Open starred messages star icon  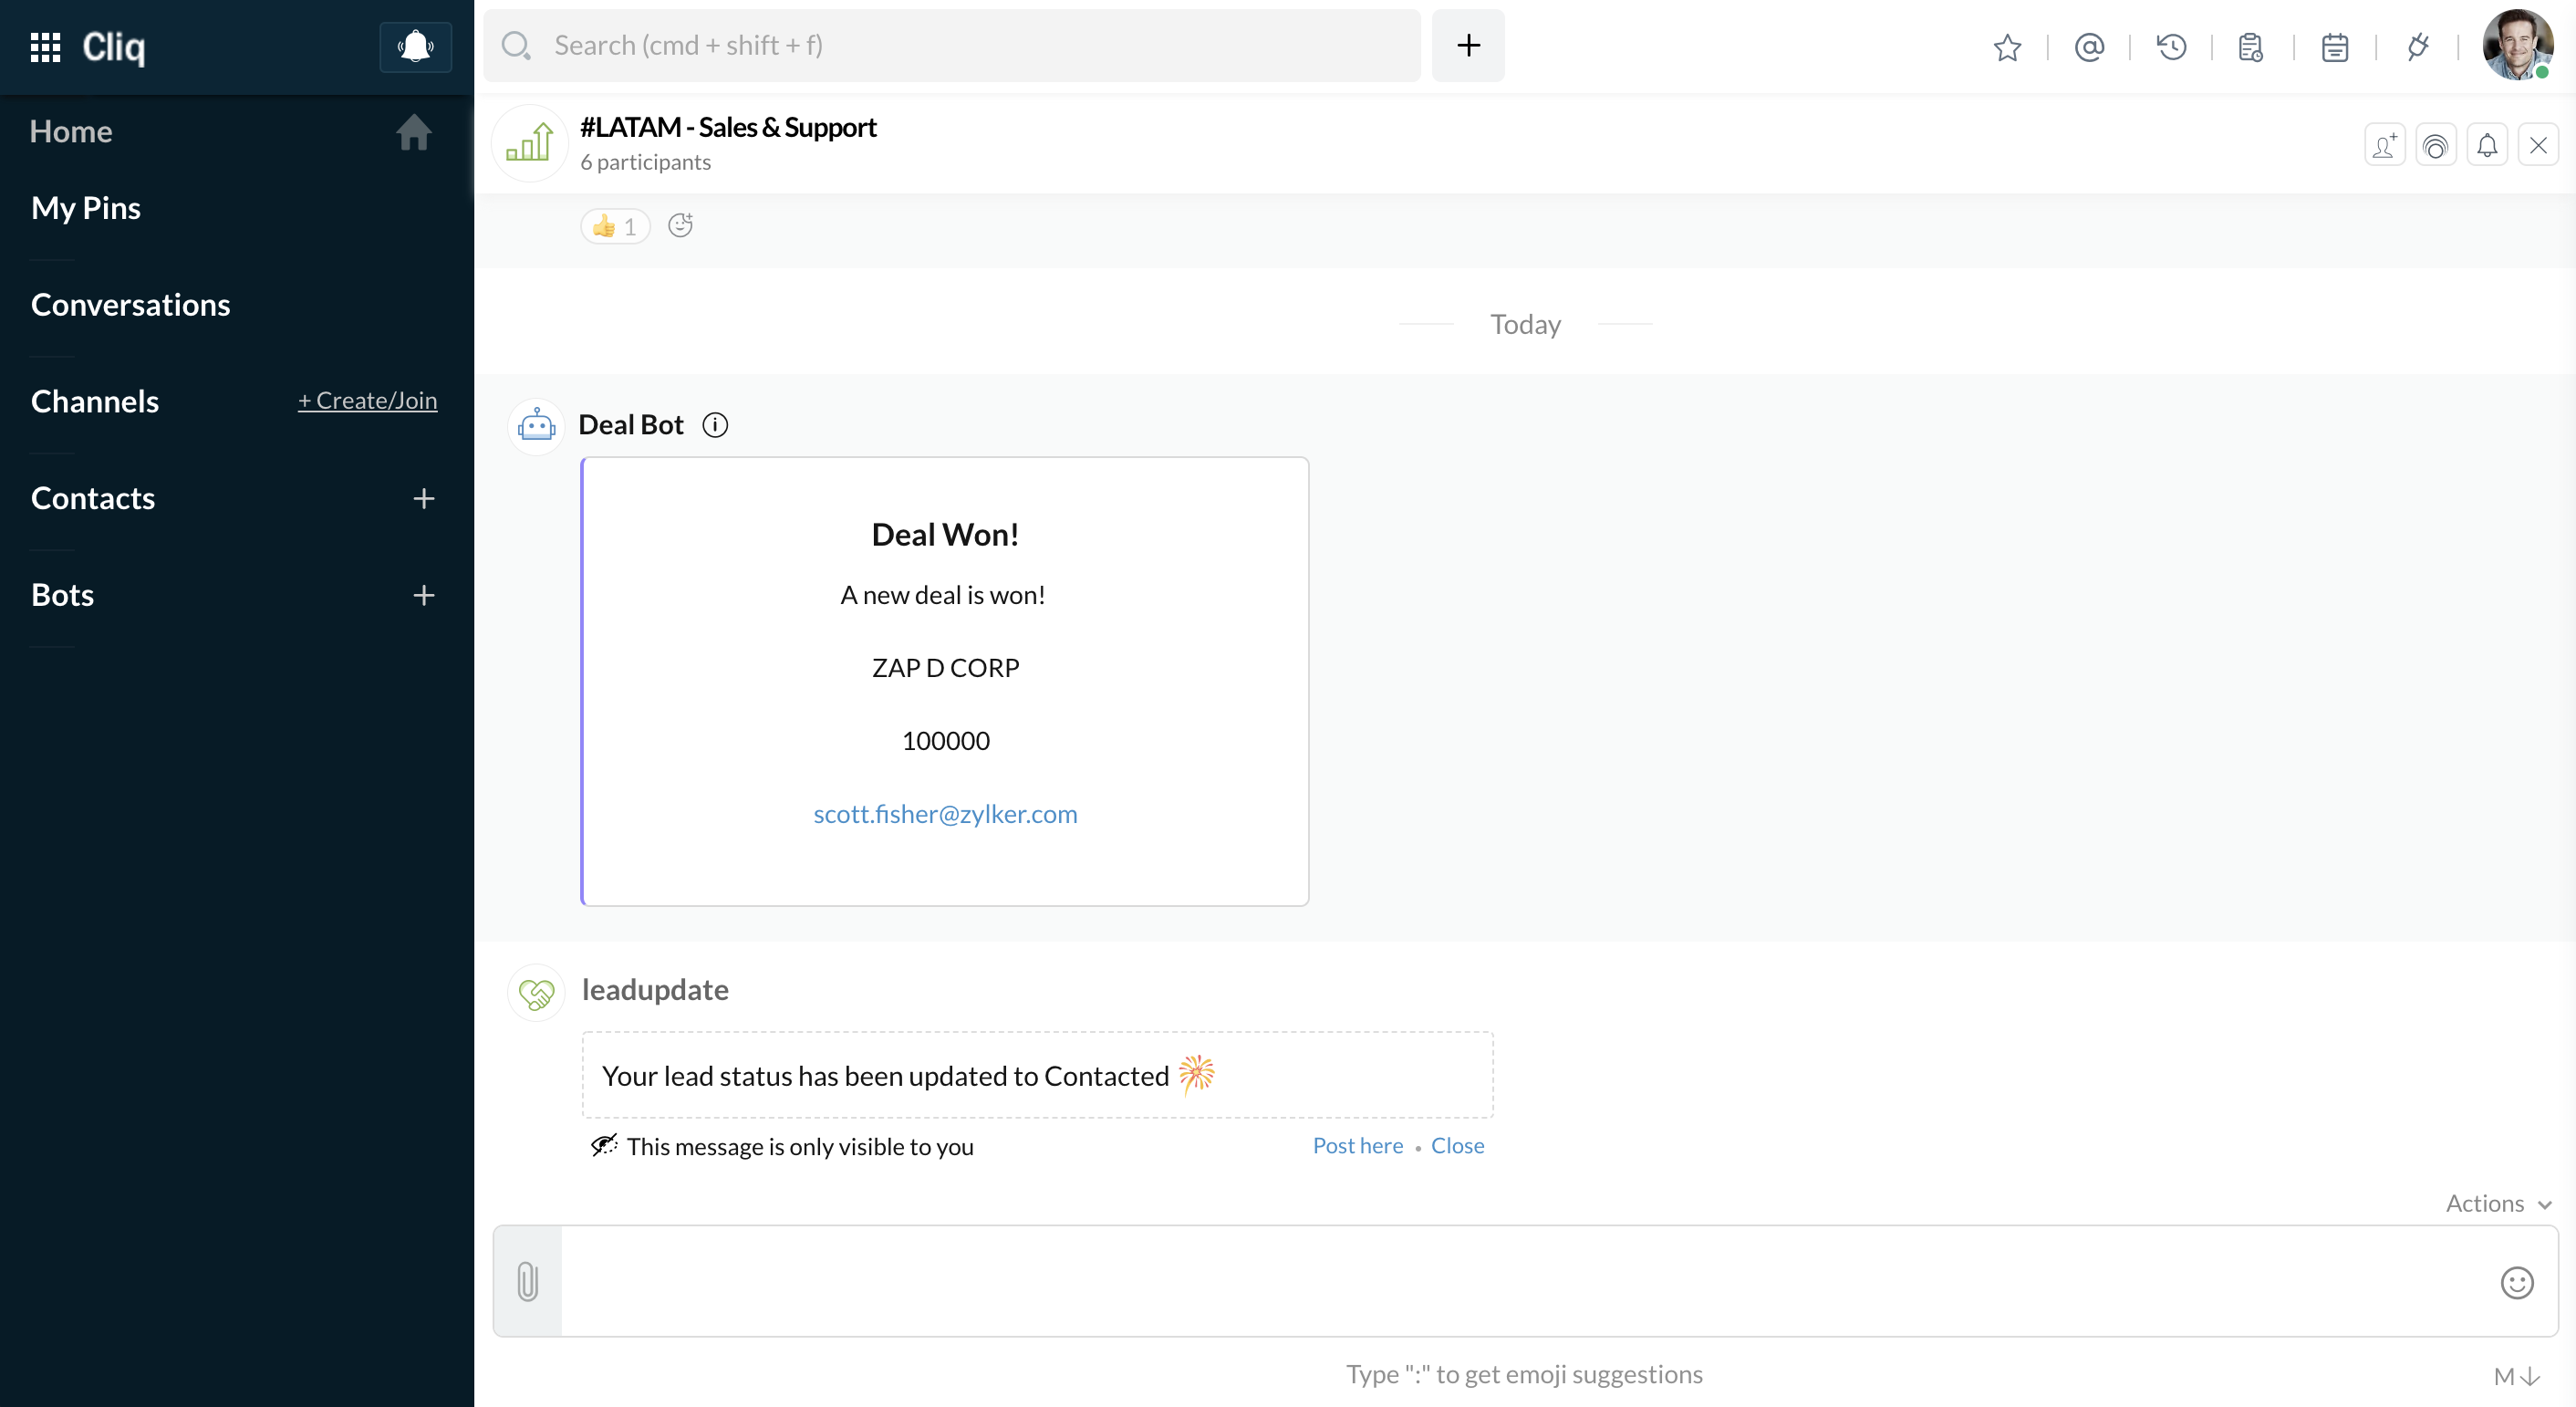[x=2007, y=47]
